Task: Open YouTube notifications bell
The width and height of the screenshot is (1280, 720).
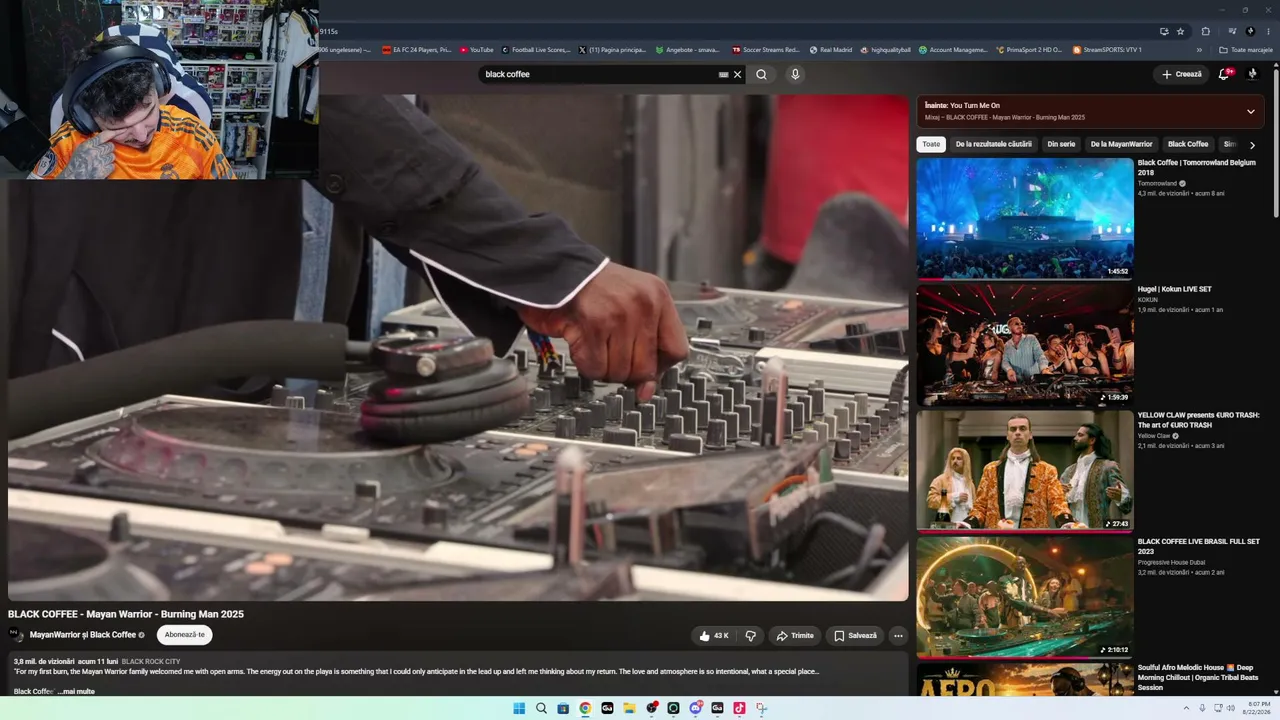Action: [x=1224, y=74]
